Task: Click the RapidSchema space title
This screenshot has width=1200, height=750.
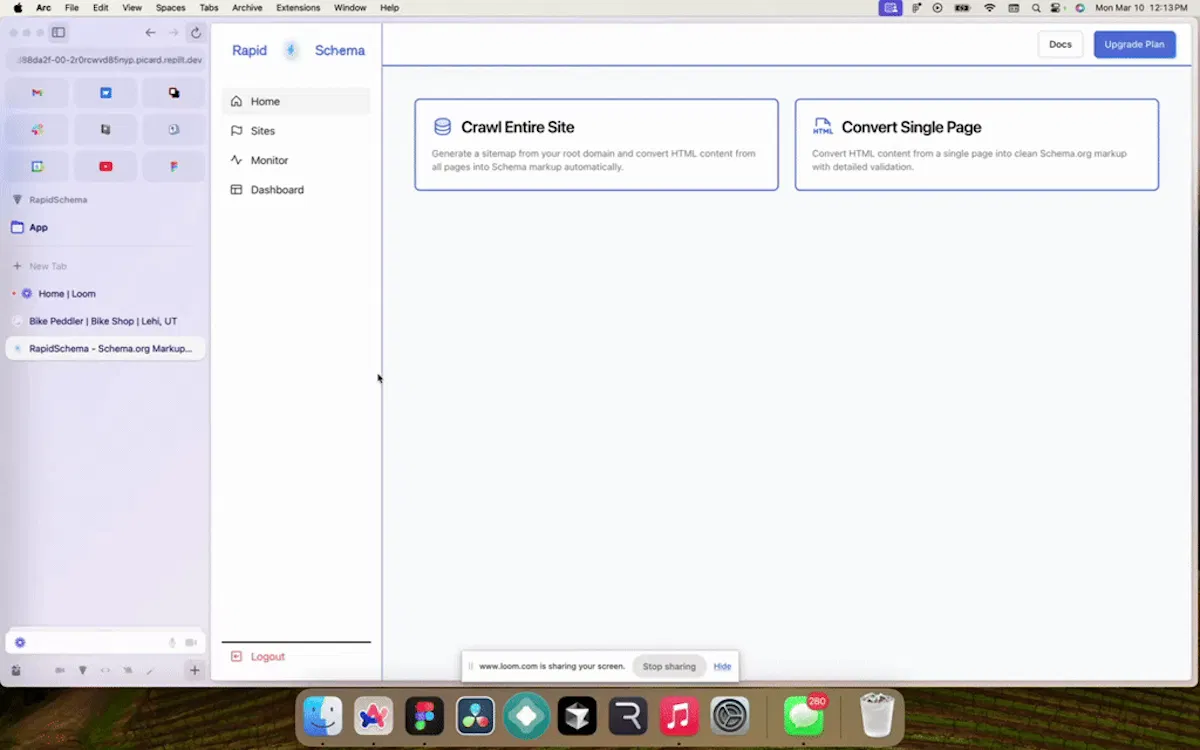Action: click(58, 200)
